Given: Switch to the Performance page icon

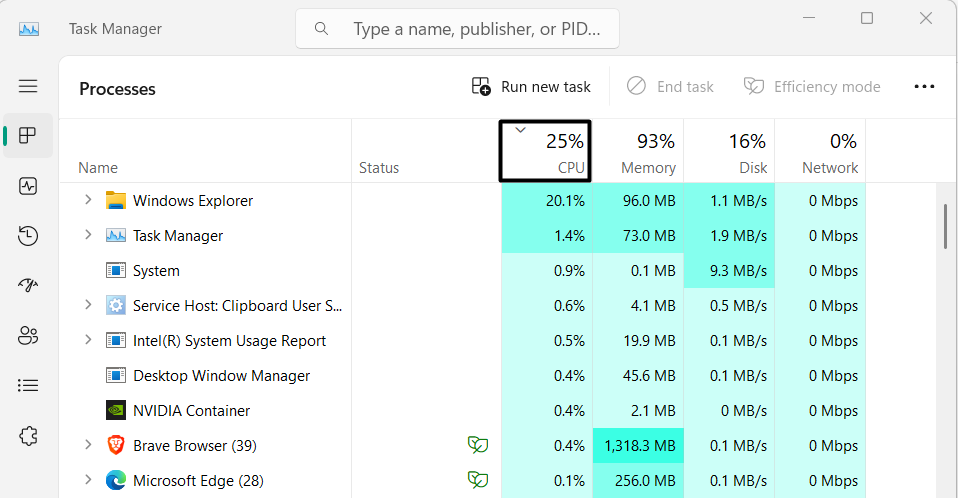Looking at the screenshot, I should [28, 186].
